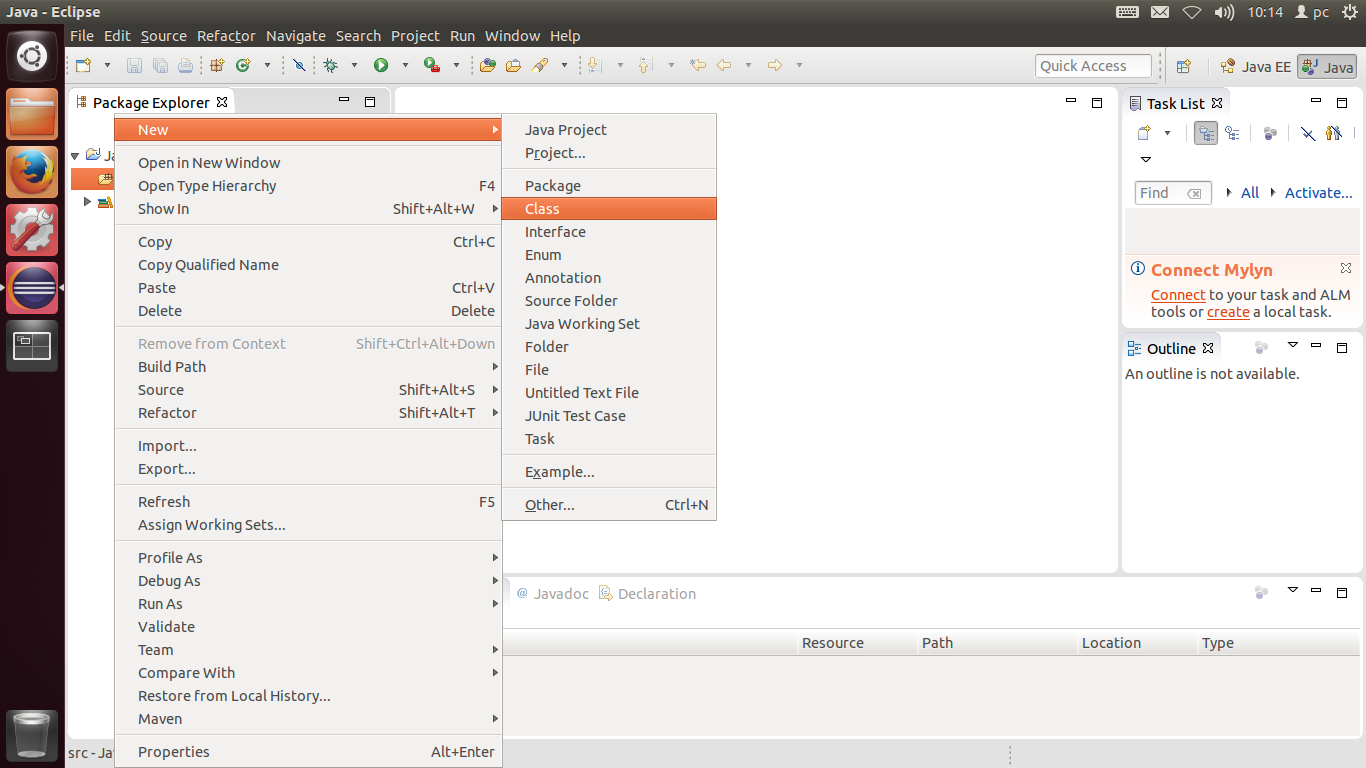
Task: Click the Connect link in Mylyn panel
Action: point(1178,295)
